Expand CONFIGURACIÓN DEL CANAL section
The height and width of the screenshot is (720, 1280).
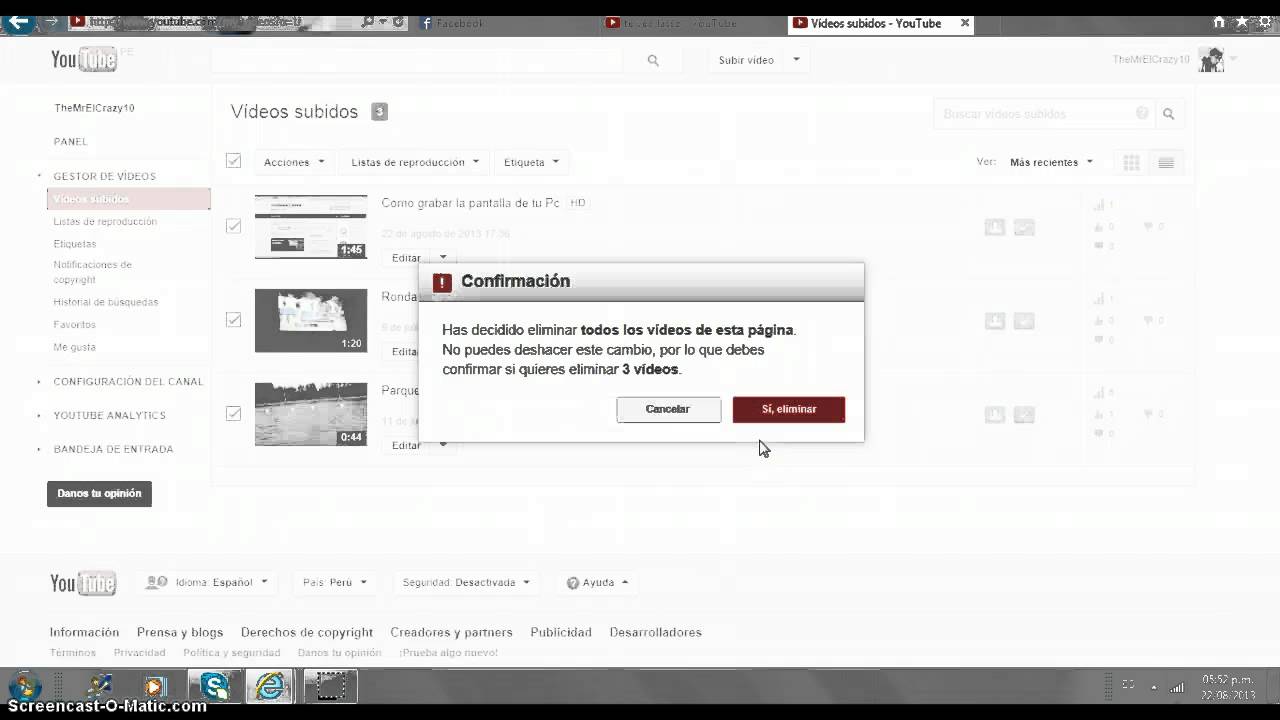[x=128, y=382]
